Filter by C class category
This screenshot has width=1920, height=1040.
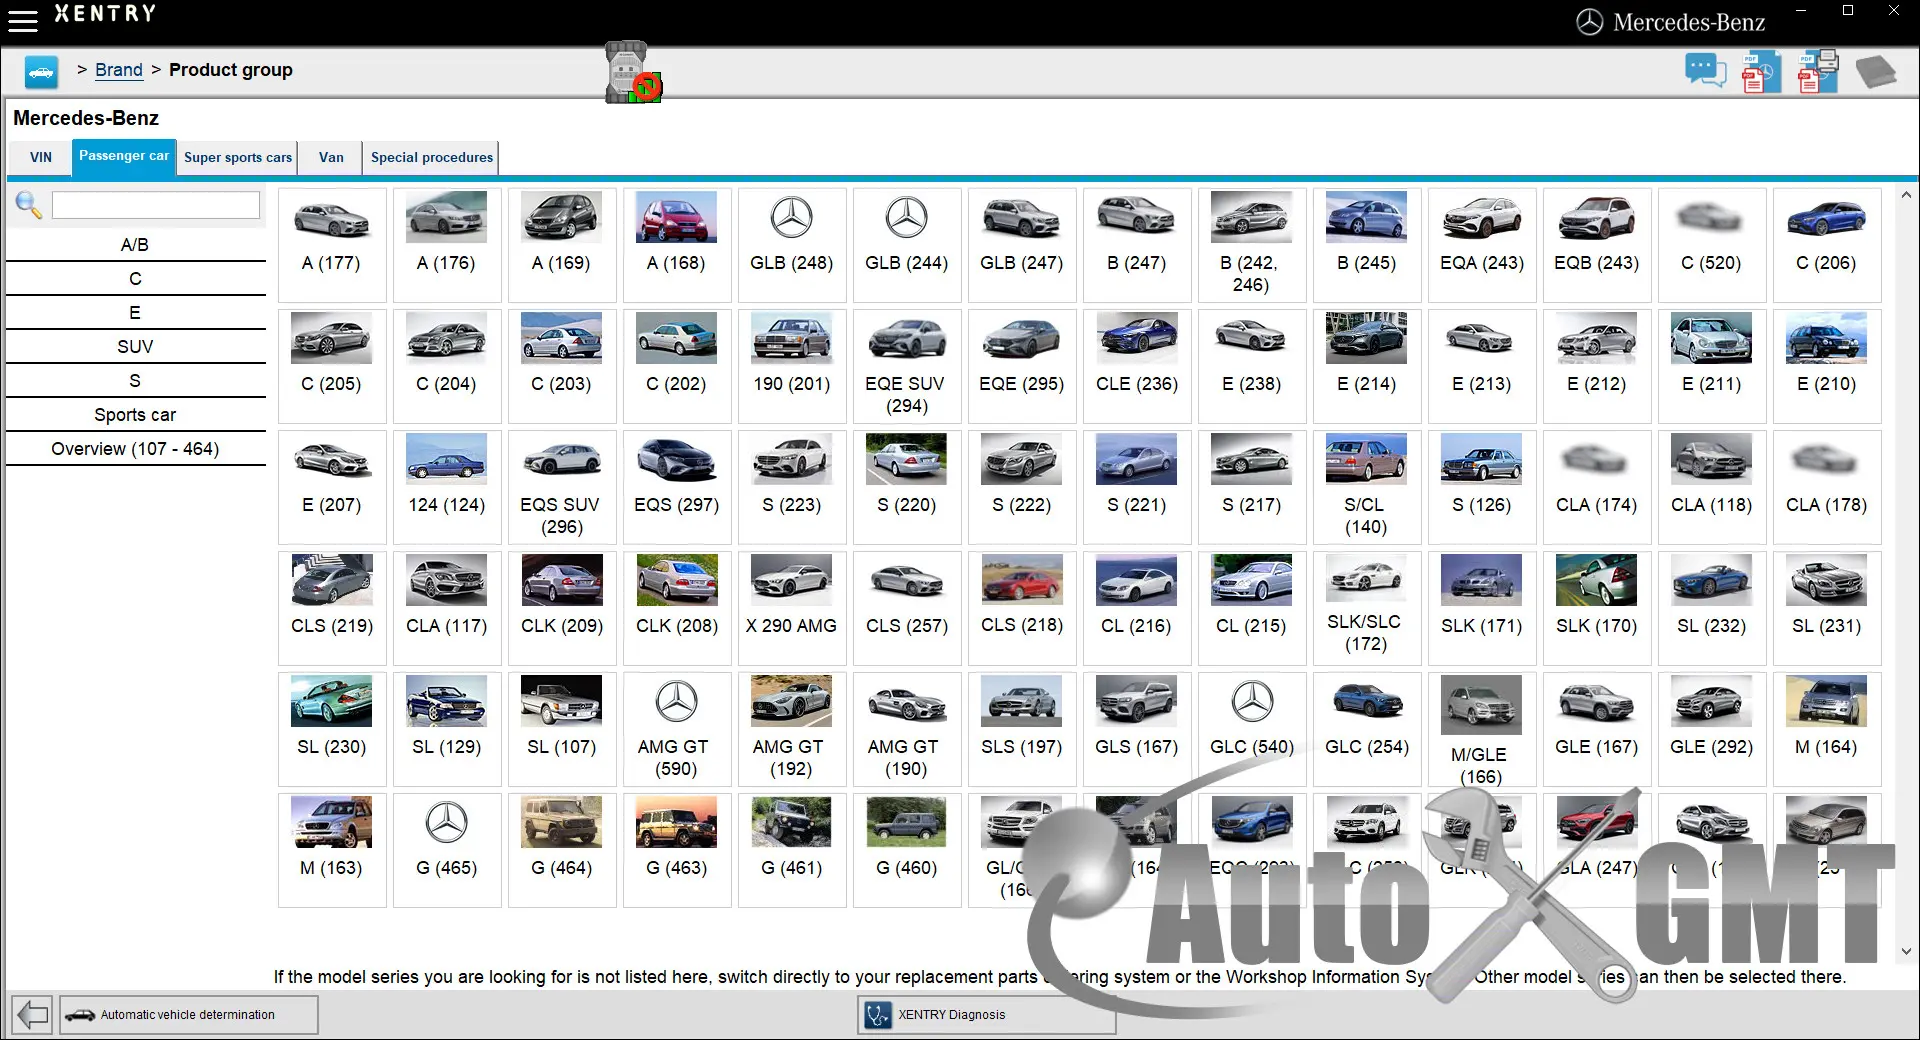(x=135, y=279)
